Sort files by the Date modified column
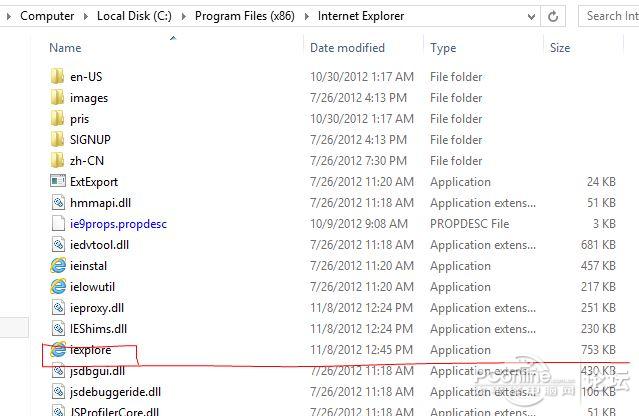 click(347, 48)
